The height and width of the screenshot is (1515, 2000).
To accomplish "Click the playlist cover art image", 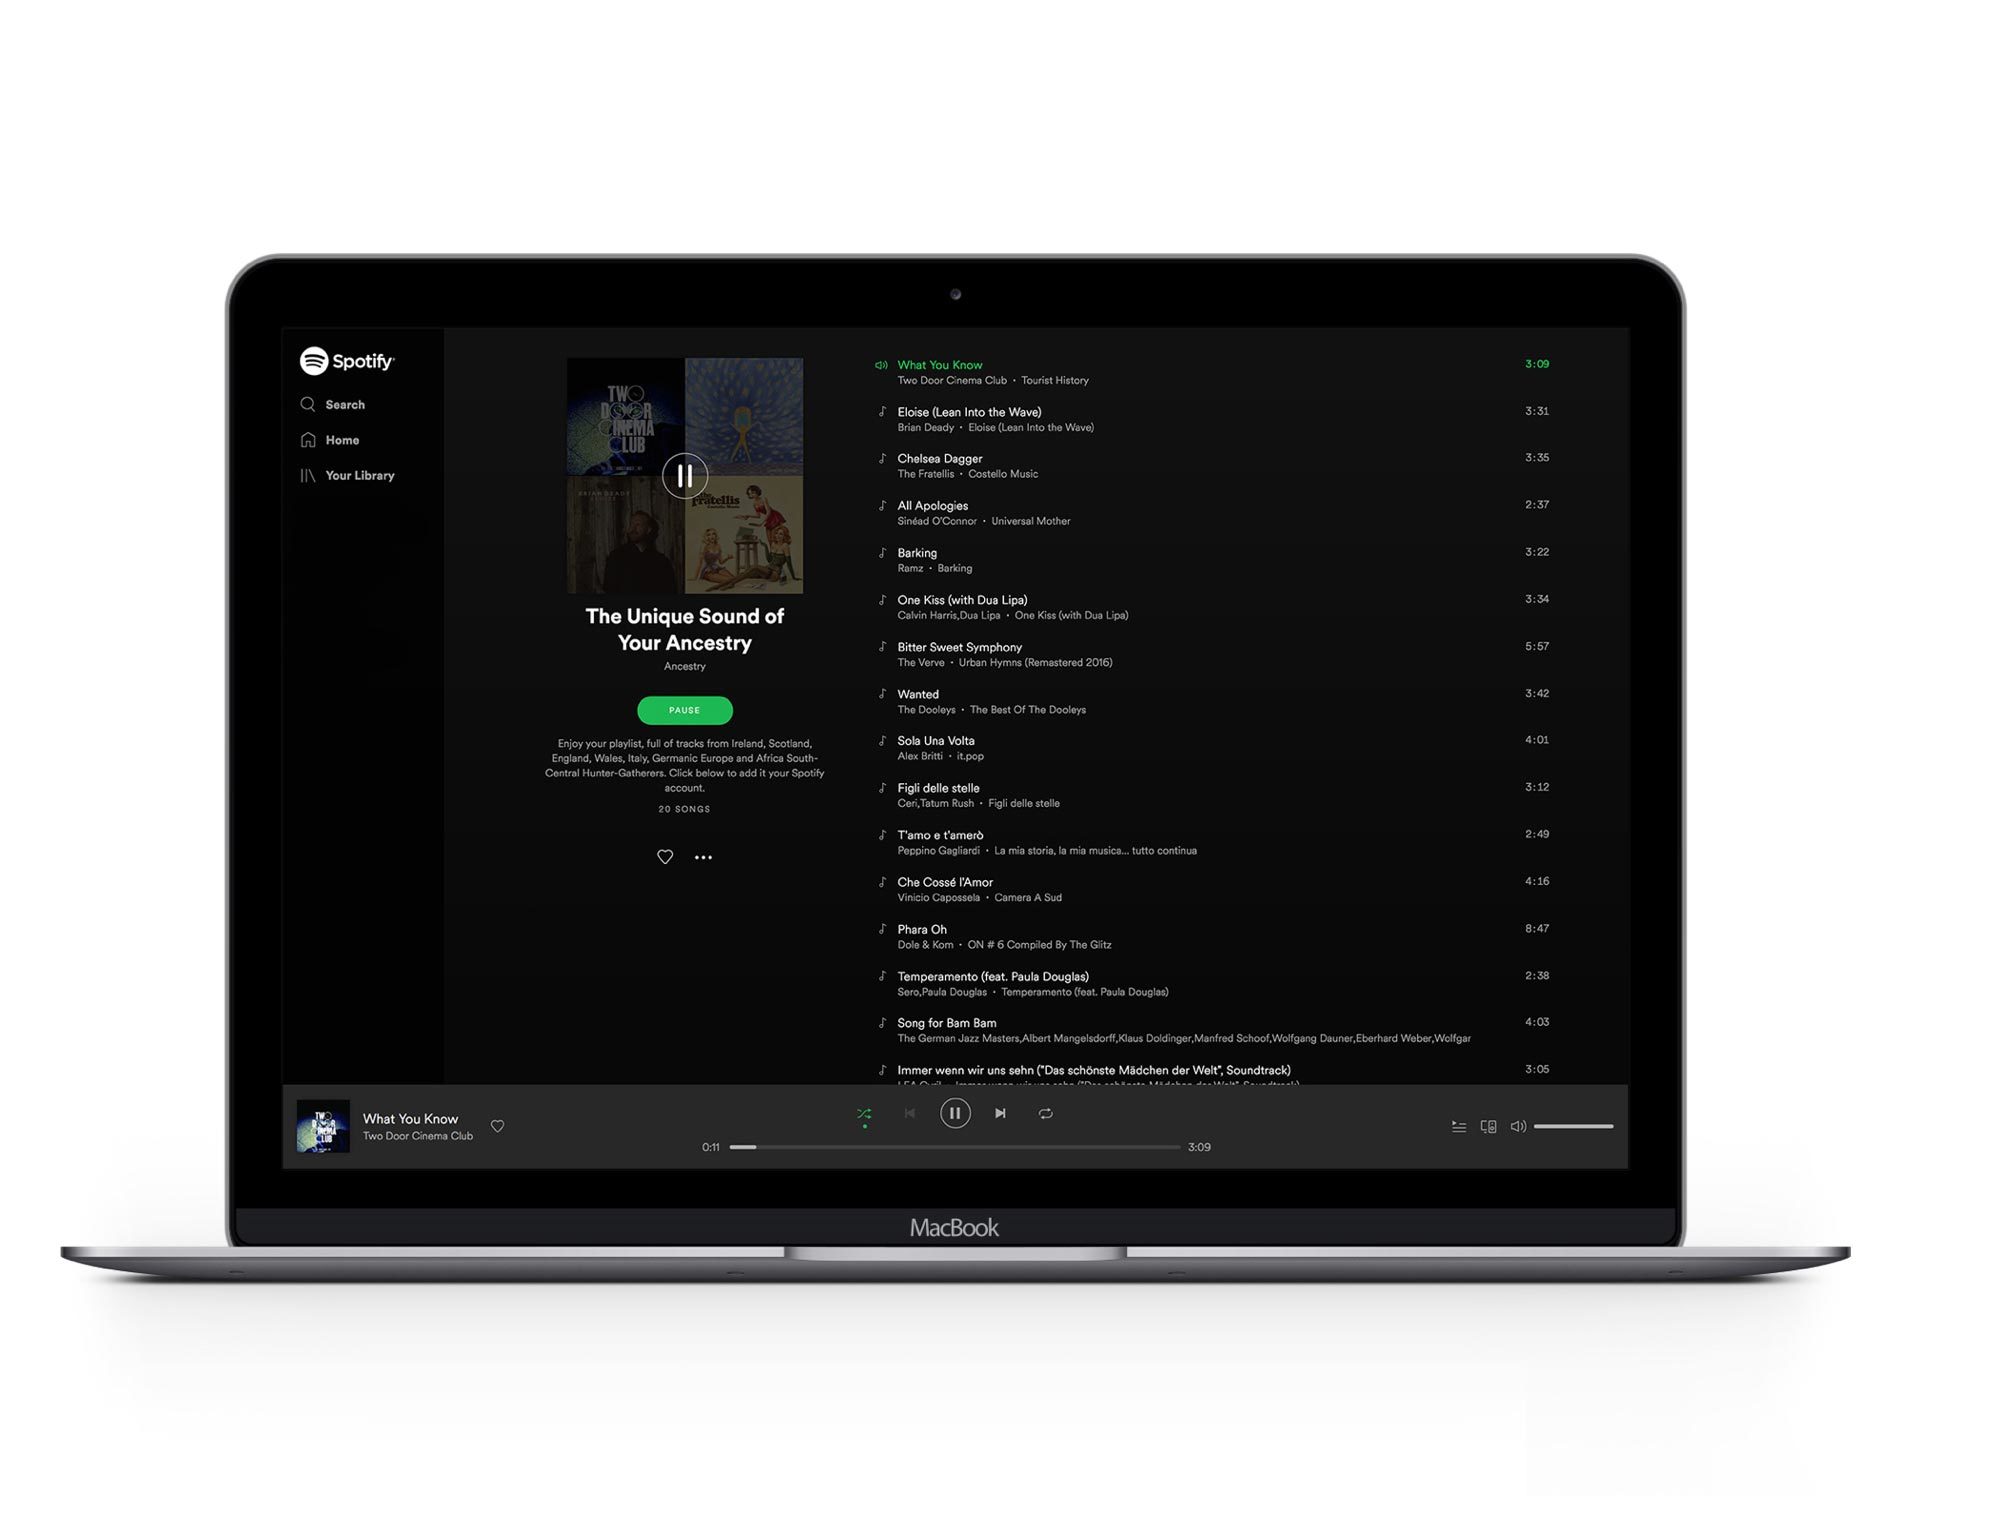I will click(685, 476).
